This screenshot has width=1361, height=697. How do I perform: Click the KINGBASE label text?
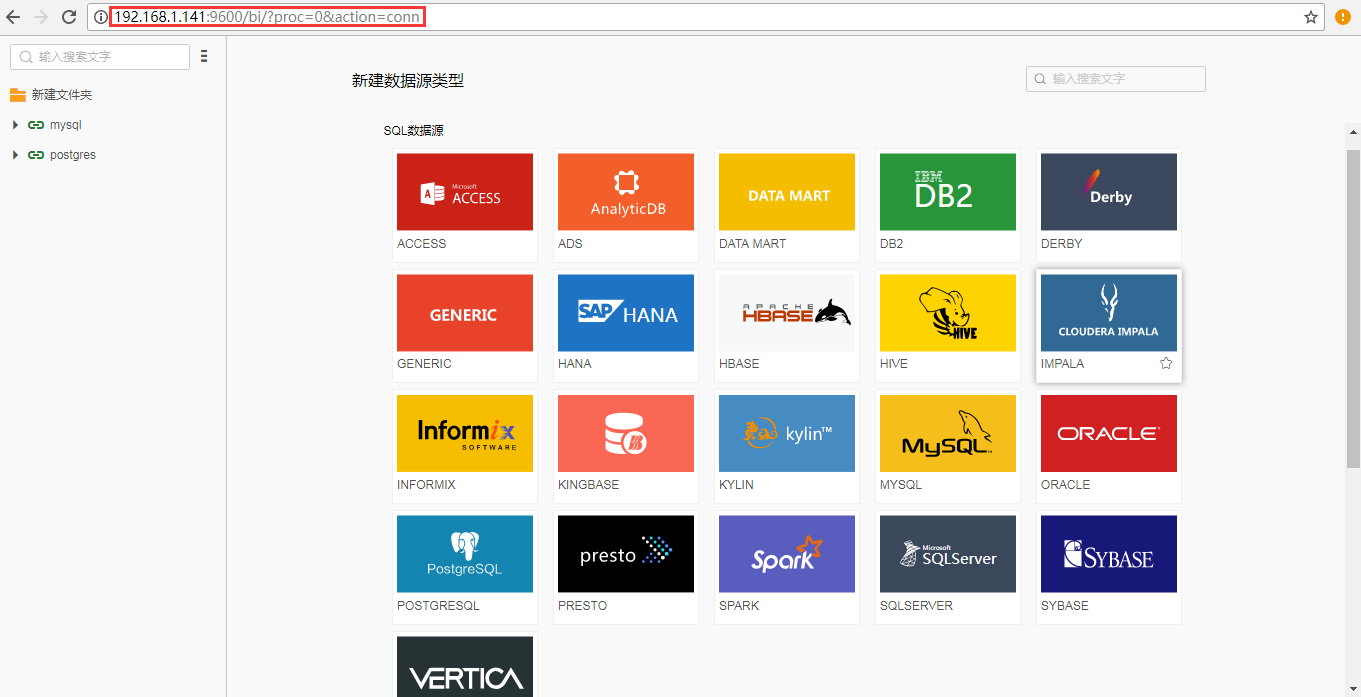point(589,484)
